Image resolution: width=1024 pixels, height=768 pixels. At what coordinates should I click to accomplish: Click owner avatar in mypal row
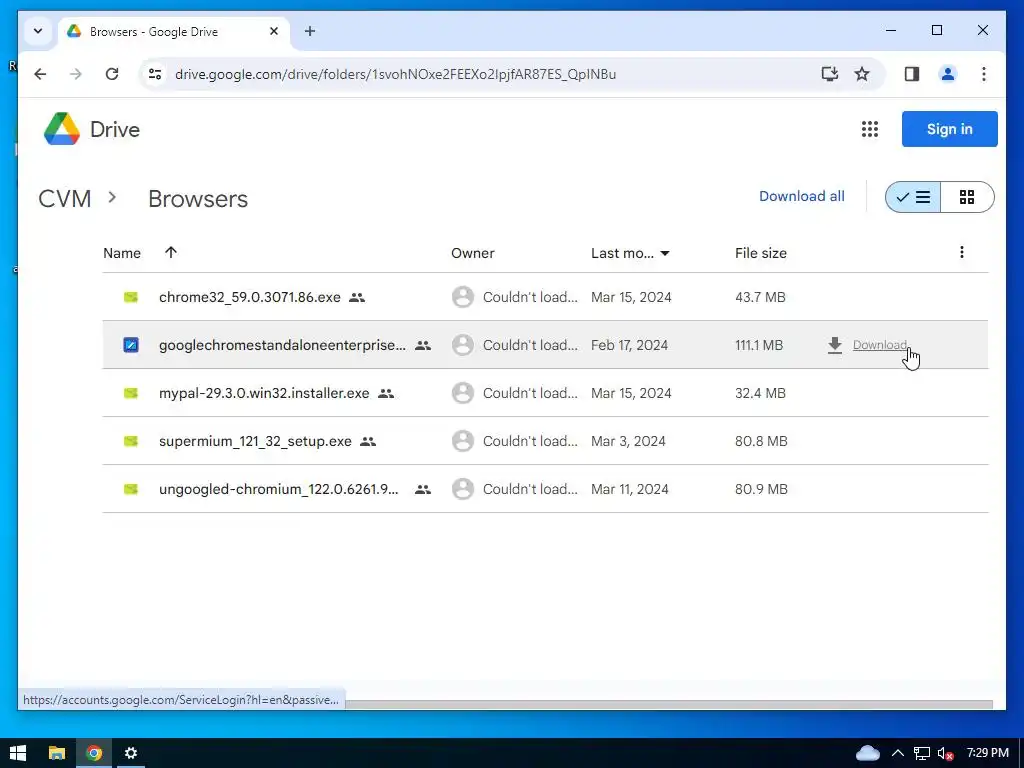[463, 393]
